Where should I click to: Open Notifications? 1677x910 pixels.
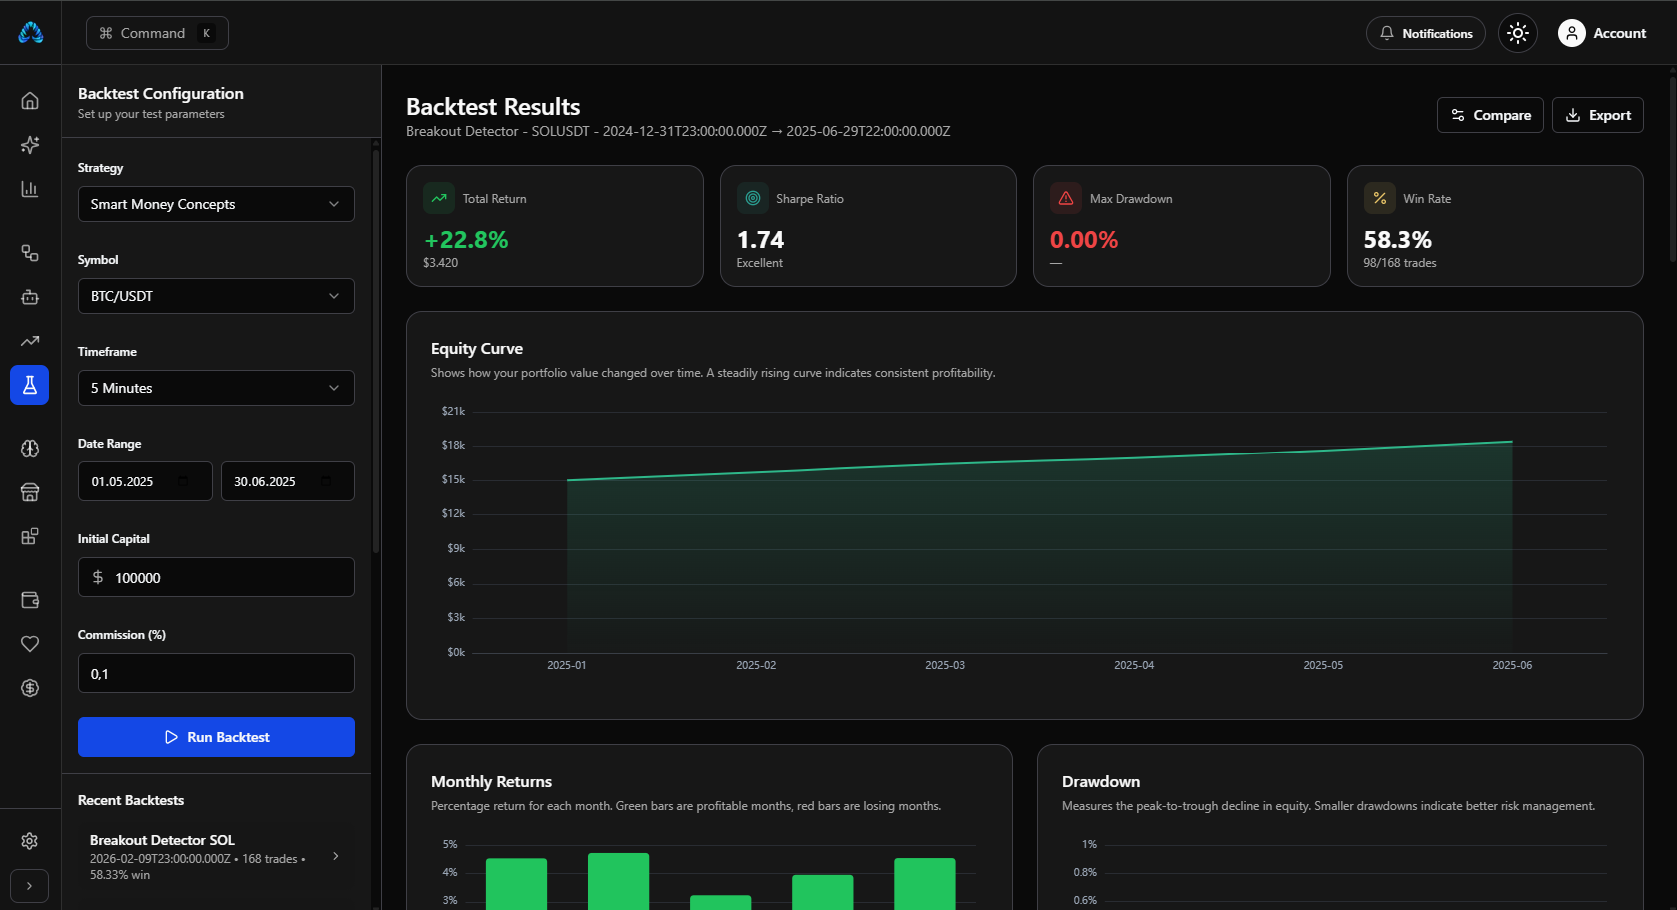[1426, 33]
